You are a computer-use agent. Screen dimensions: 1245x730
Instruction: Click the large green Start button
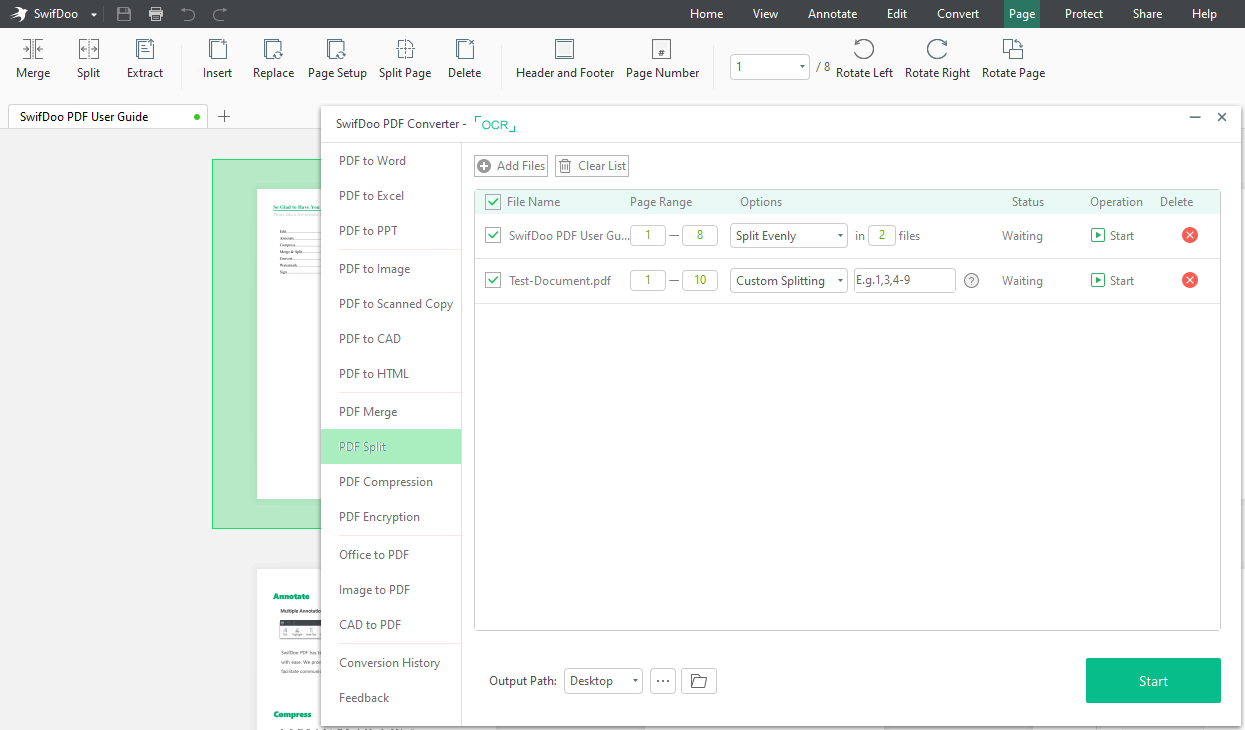coord(1153,681)
